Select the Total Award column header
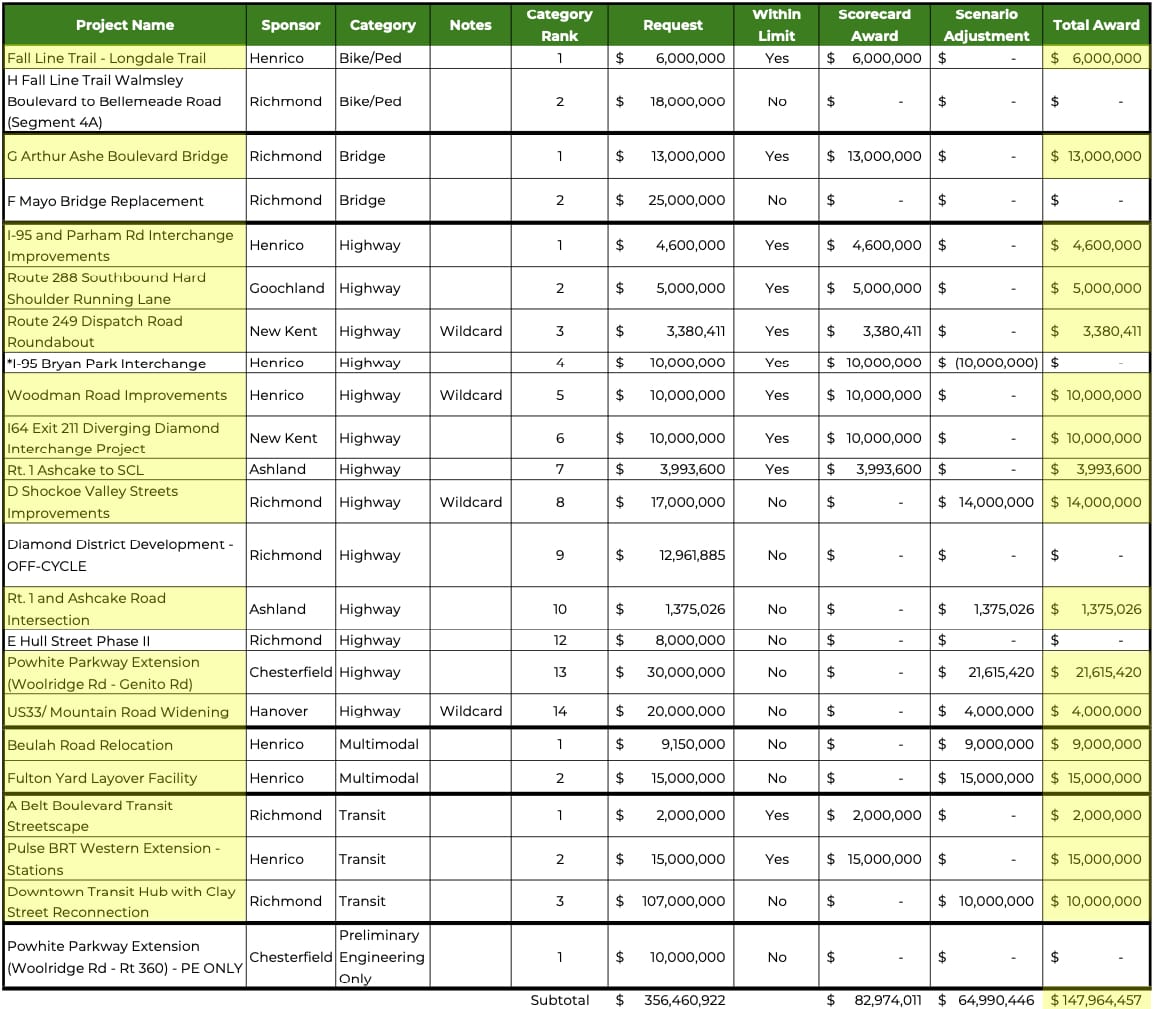Image resolution: width=1153 pixels, height=1009 pixels. pos(1096,25)
